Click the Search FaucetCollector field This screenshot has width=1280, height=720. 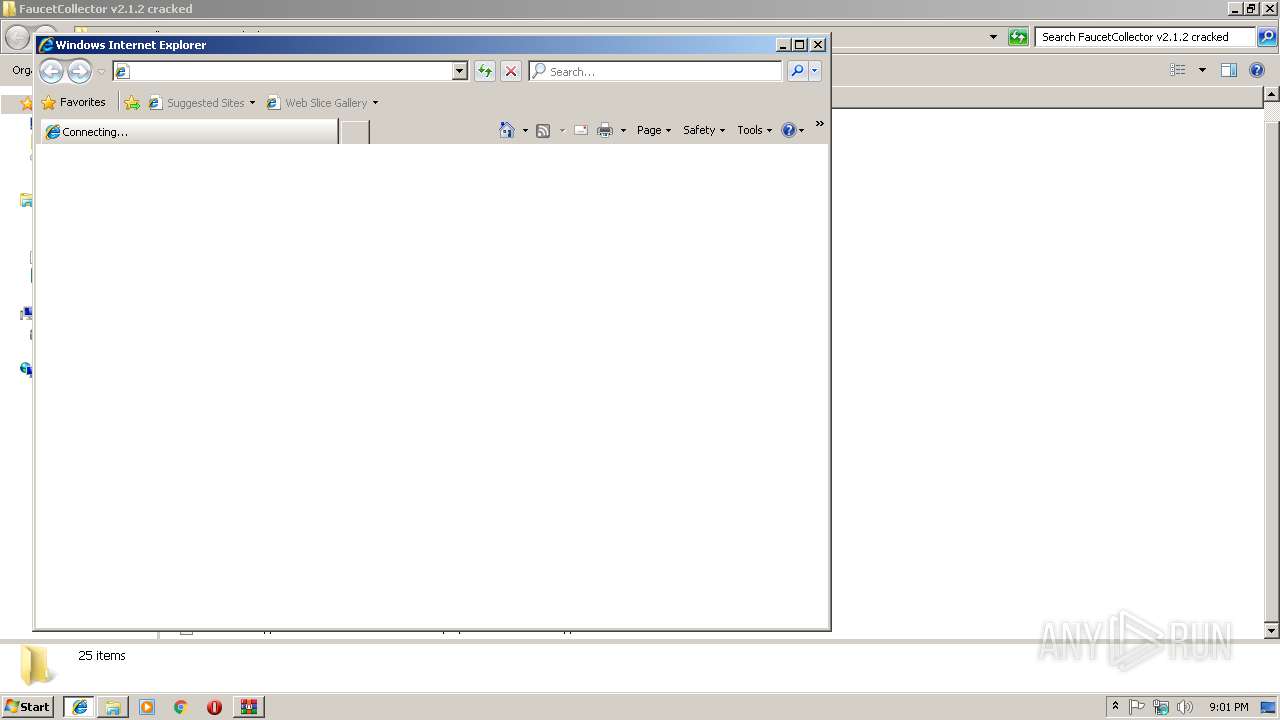point(1145,37)
